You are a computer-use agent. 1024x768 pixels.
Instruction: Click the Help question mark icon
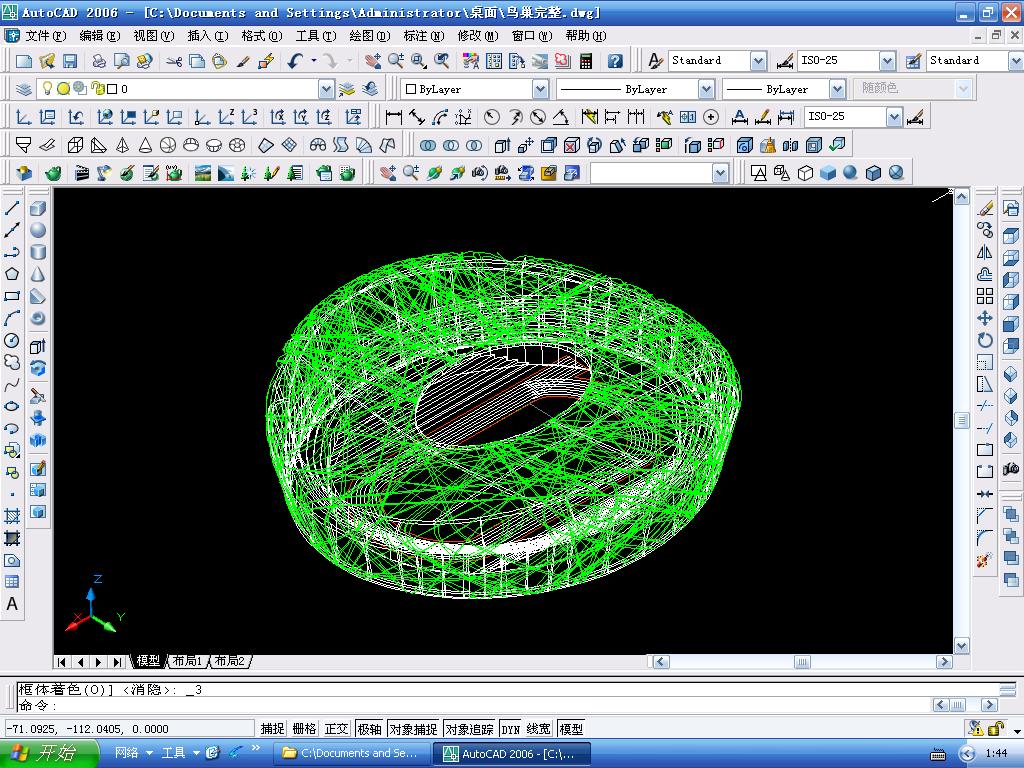pos(615,61)
